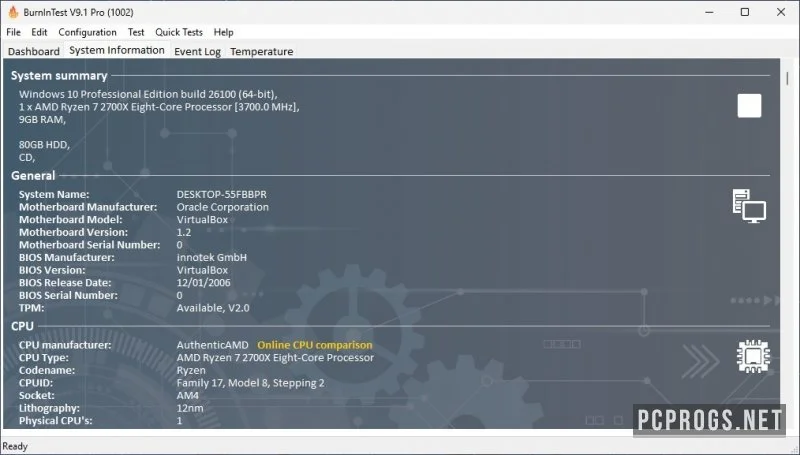Open the Temperature tab
Screen dimensions: 800x455
tap(262, 52)
